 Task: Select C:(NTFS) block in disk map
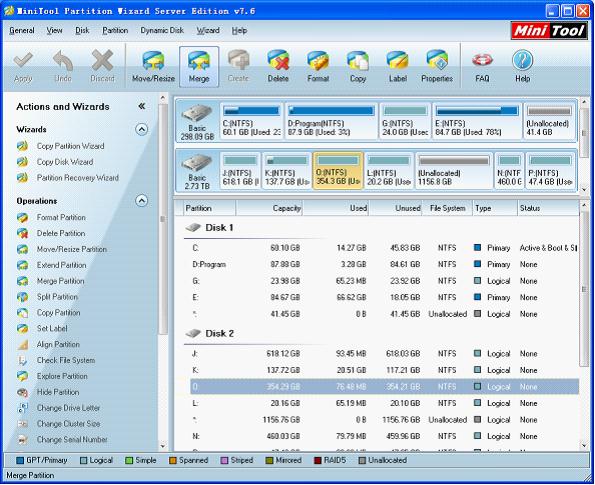252,121
